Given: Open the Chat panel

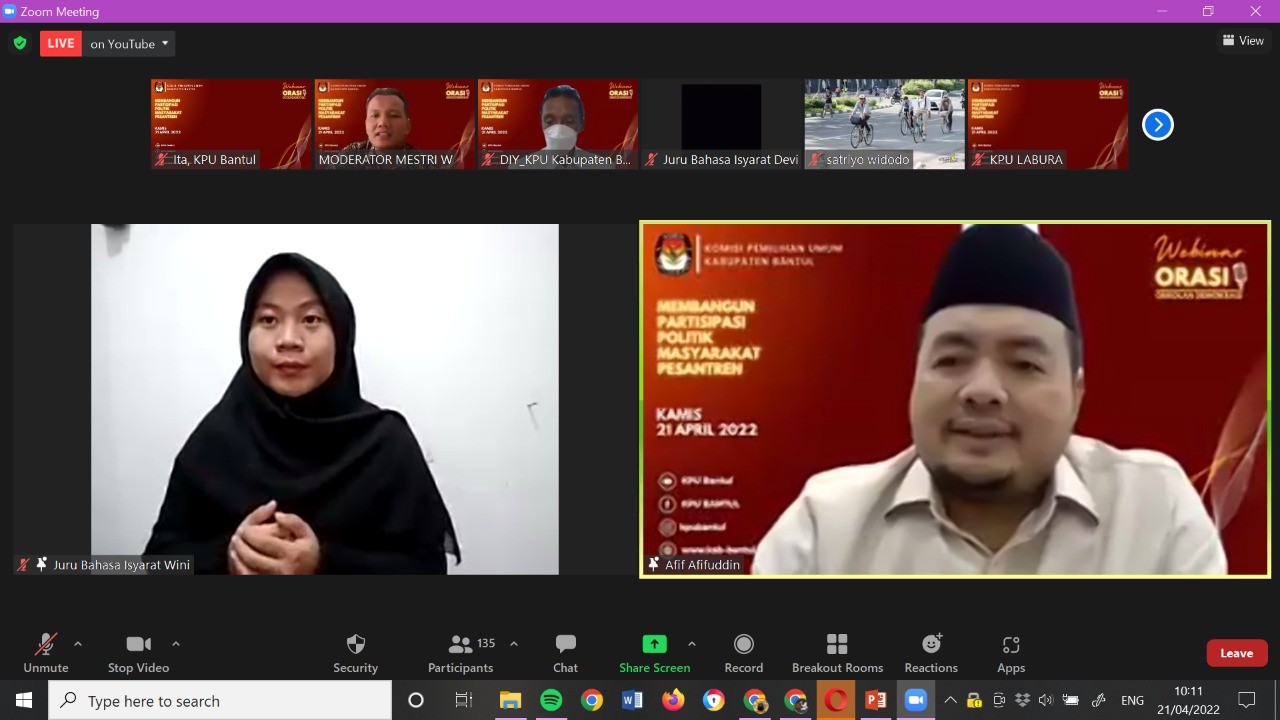Looking at the screenshot, I should [565, 653].
